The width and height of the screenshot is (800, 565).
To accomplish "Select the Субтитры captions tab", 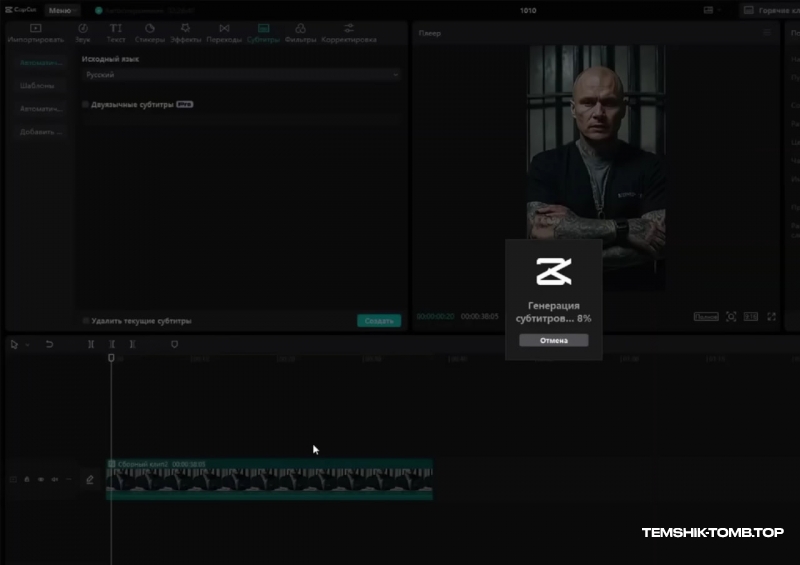I will 263,33.
